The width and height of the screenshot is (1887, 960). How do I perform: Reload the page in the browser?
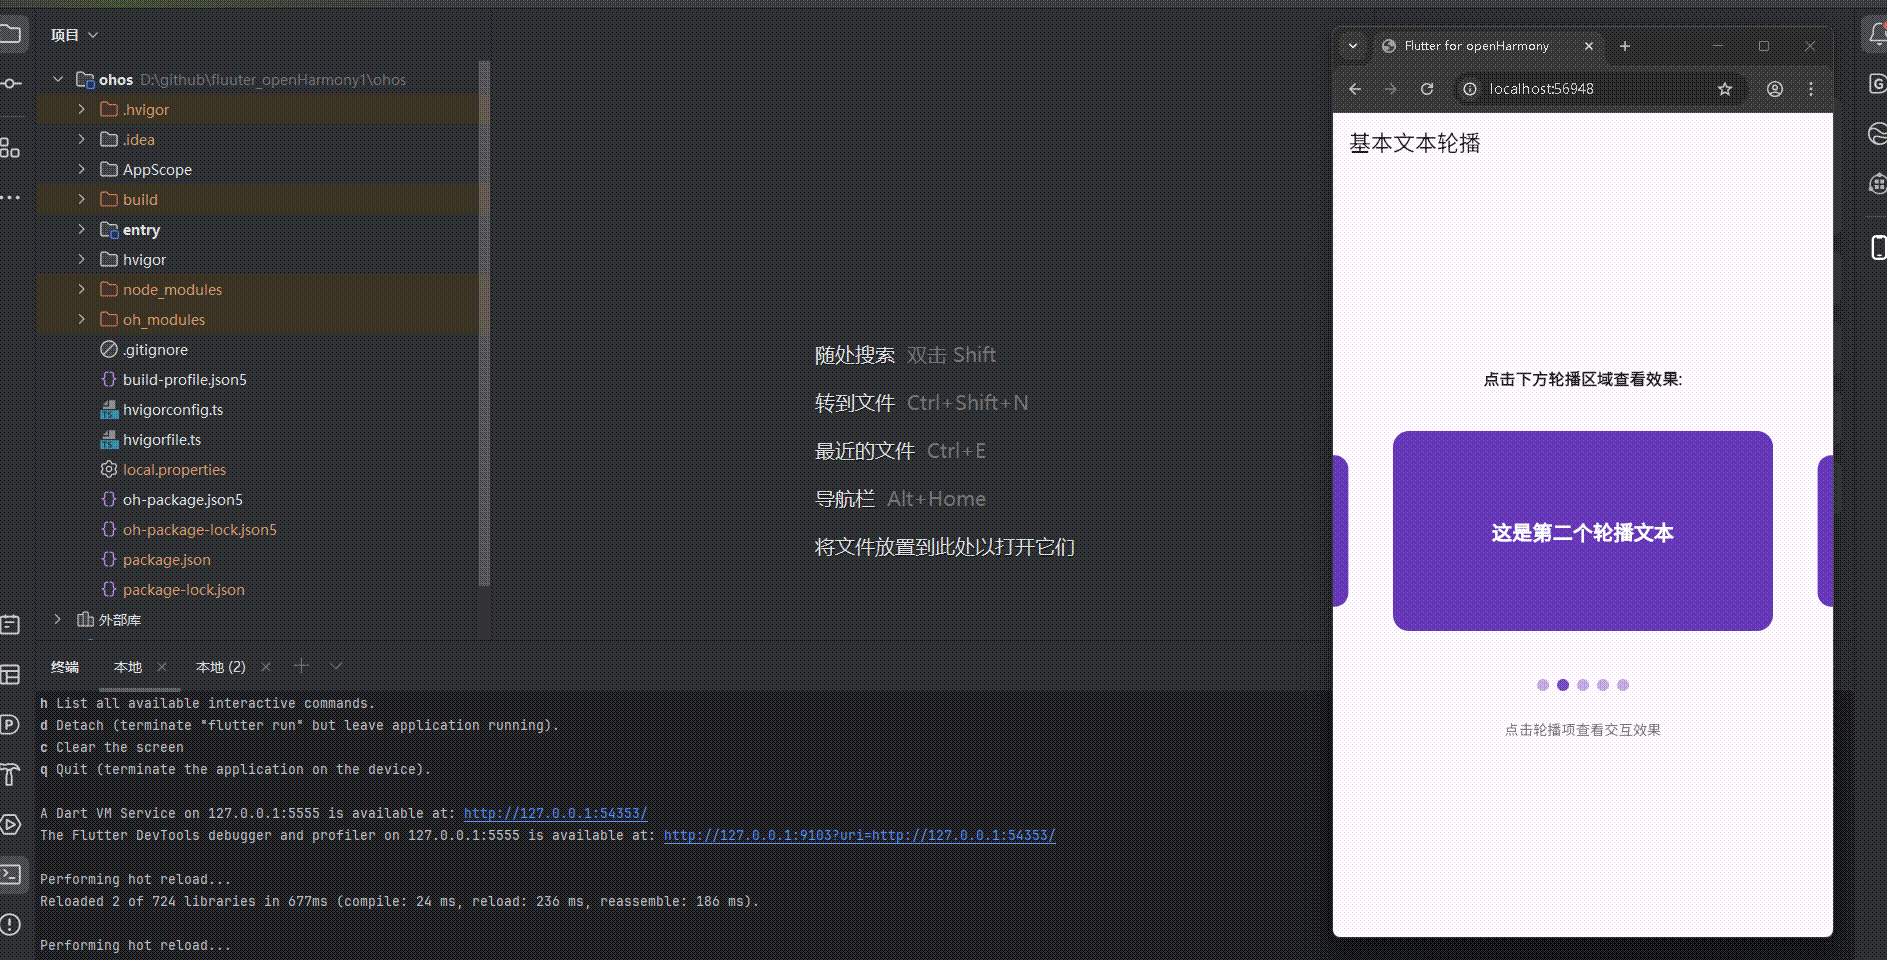tap(1427, 88)
